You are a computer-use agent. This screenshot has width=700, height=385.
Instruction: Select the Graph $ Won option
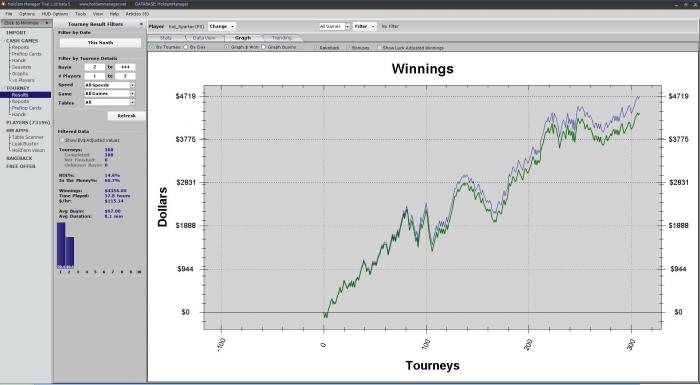pos(226,47)
